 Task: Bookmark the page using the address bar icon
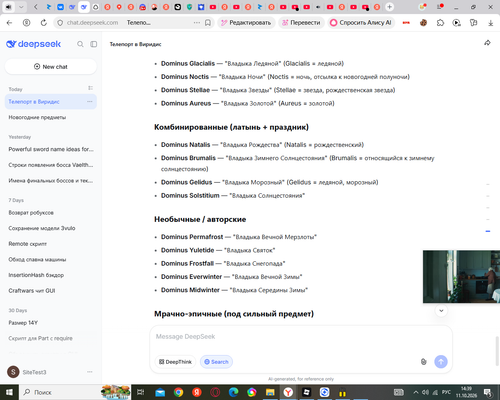208,23
